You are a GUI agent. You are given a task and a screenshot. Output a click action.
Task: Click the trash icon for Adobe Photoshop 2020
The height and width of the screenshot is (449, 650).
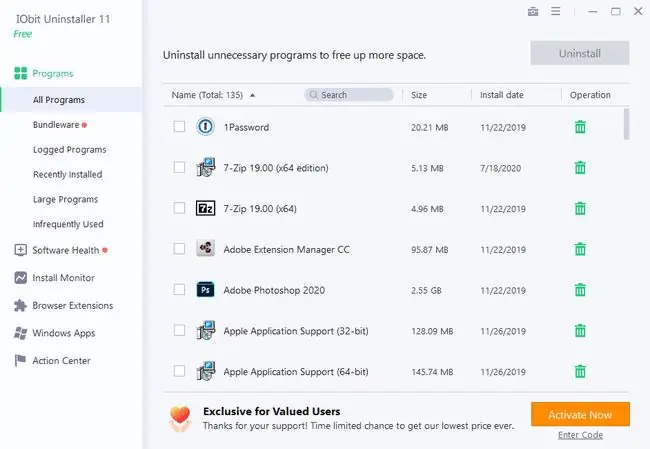(x=580, y=290)
